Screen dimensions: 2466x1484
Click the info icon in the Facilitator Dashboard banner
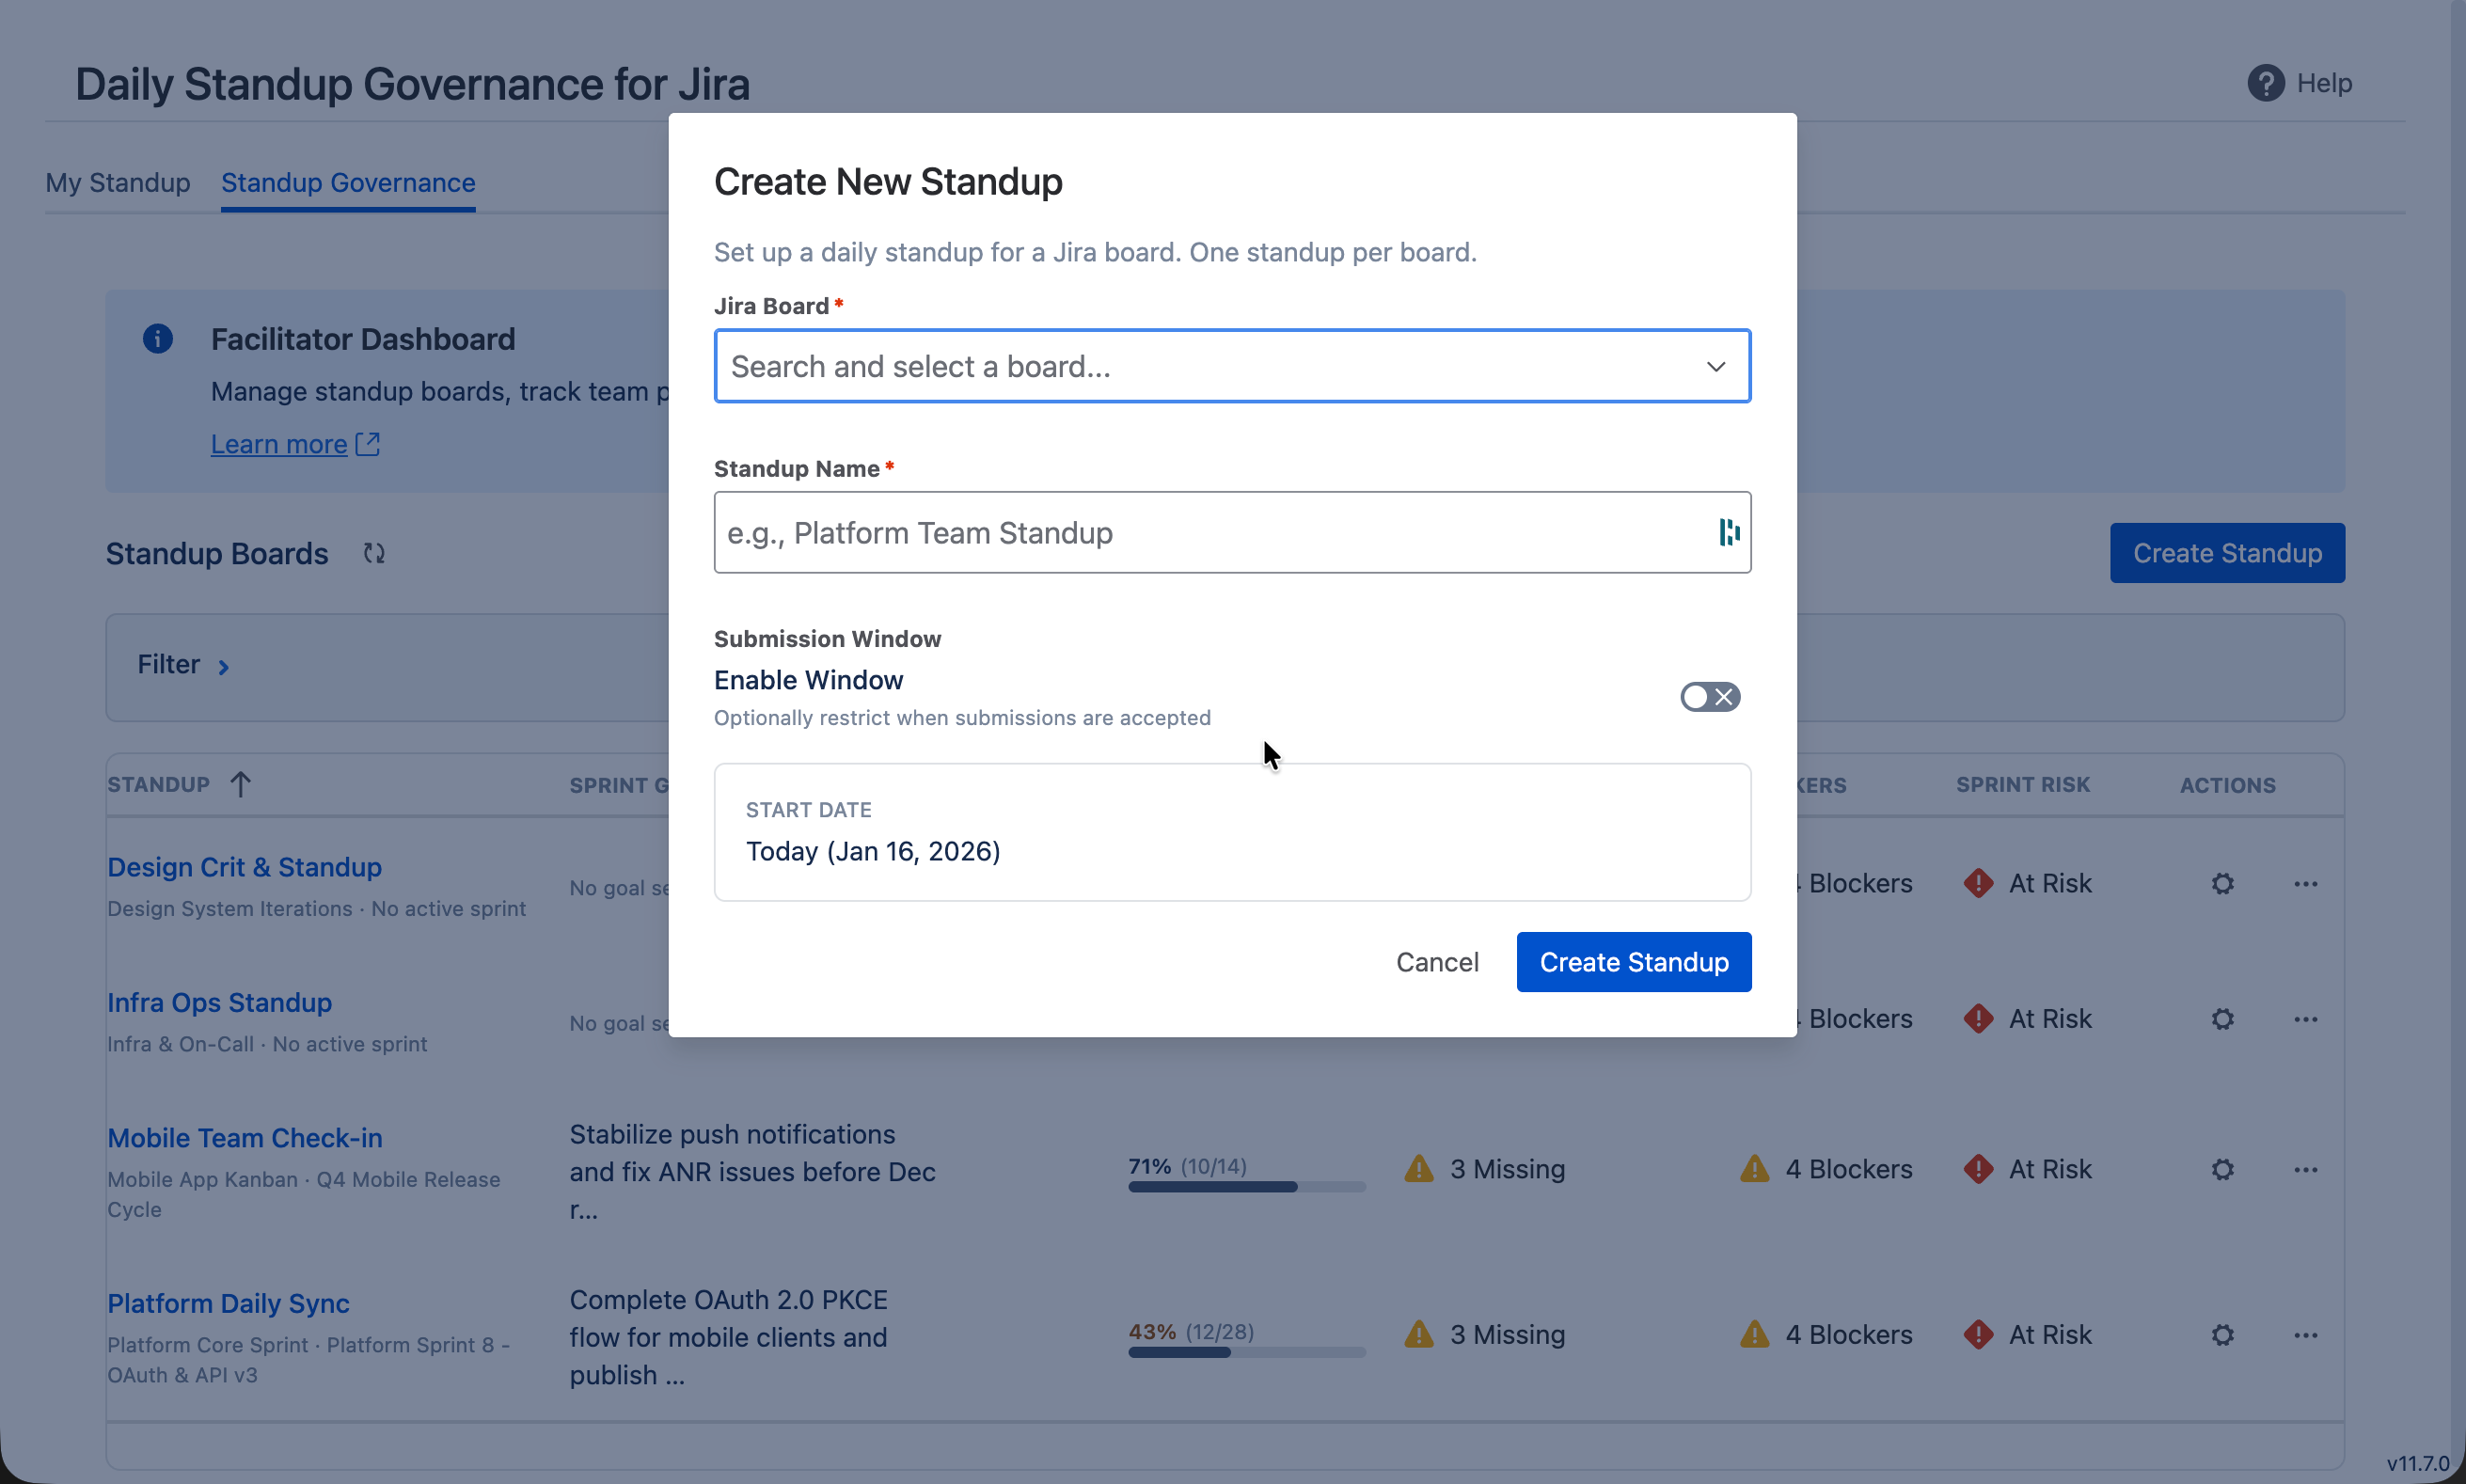click(x=158, y=338)
